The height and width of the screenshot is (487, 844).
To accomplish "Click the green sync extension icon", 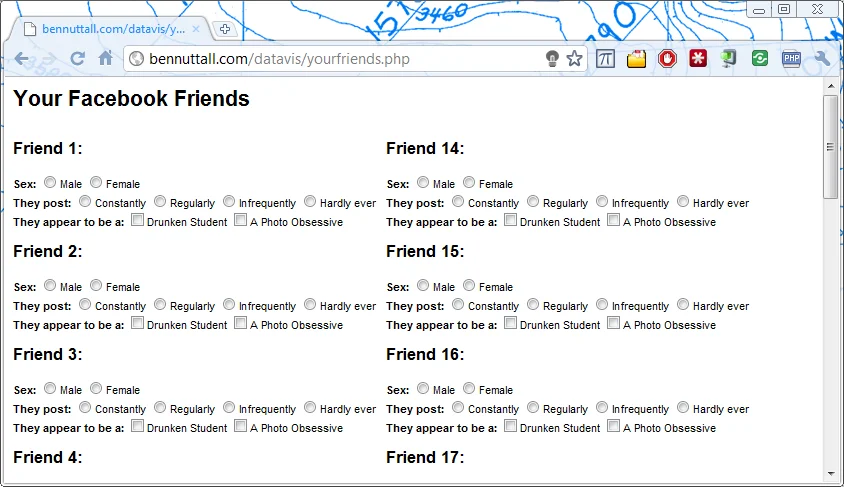I will (x=760, y=58).
